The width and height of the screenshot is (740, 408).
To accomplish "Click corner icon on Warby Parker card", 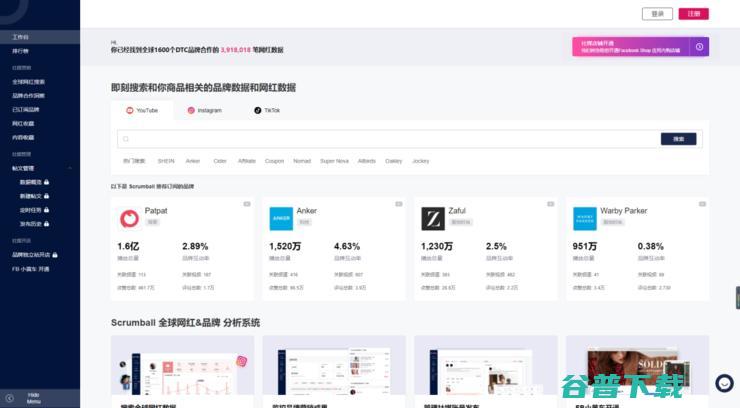I will [702, 204].
